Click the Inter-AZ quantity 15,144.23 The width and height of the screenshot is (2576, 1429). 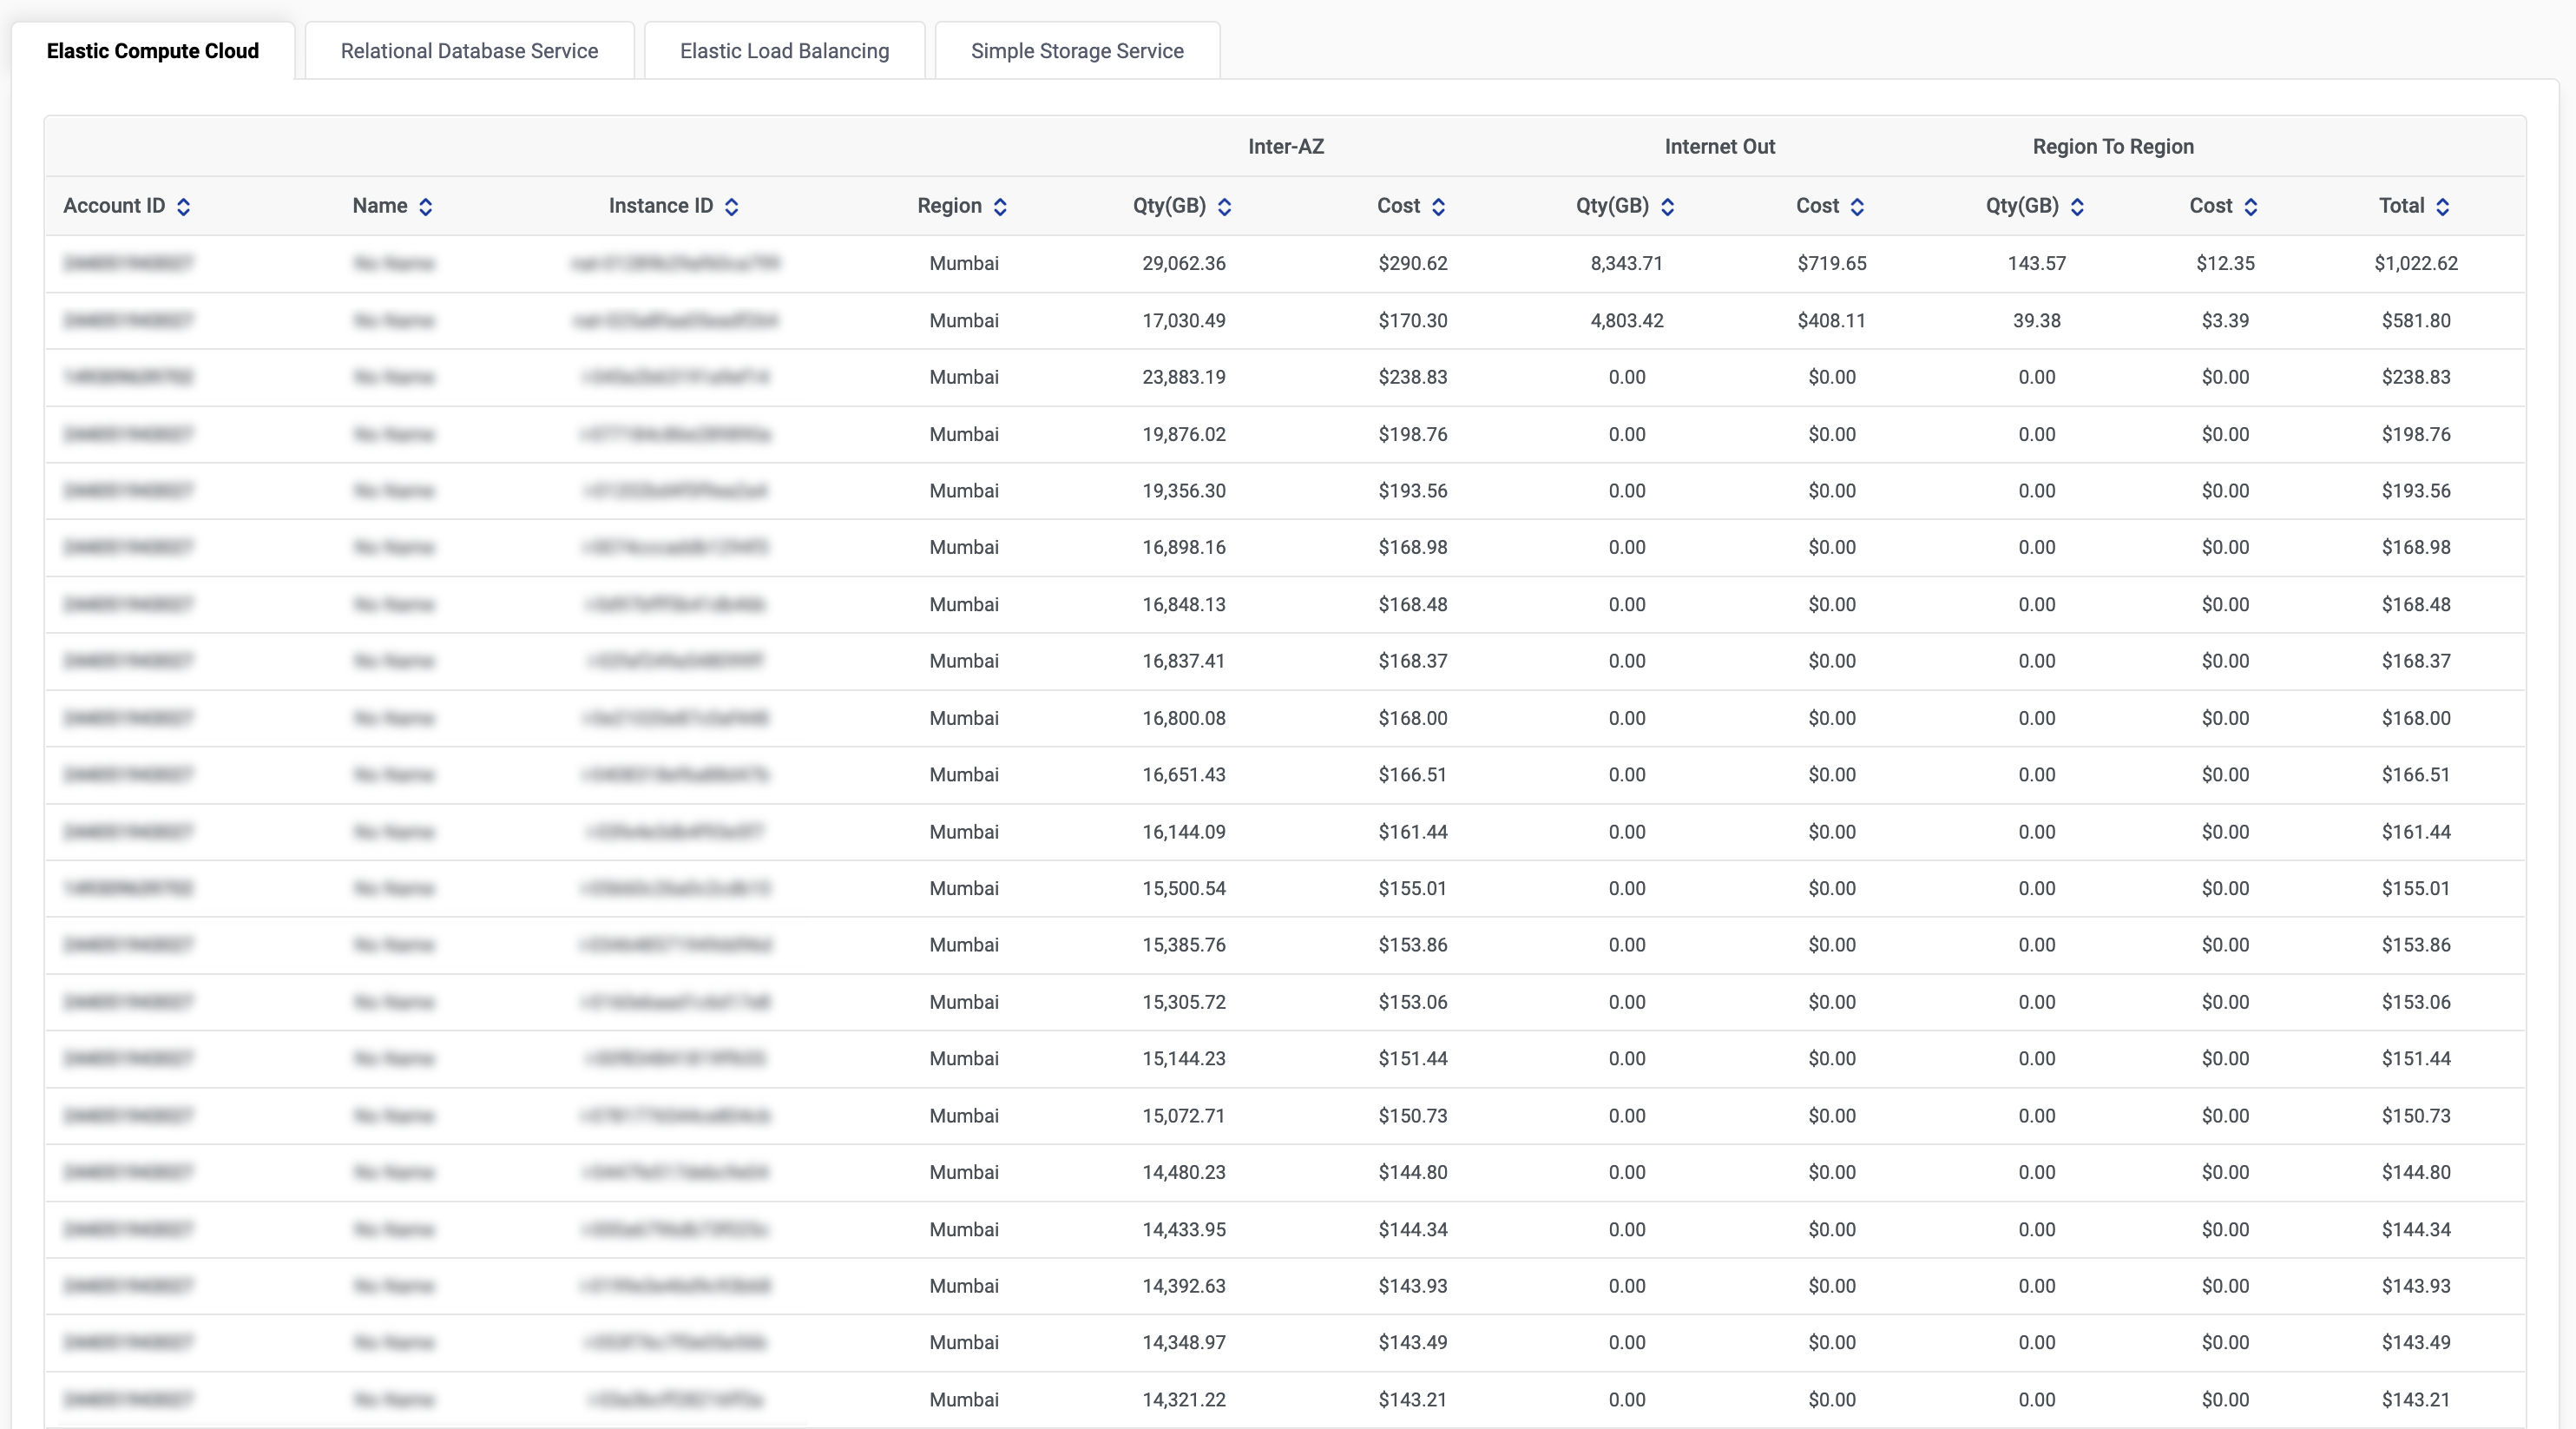coord(1184,1059)
